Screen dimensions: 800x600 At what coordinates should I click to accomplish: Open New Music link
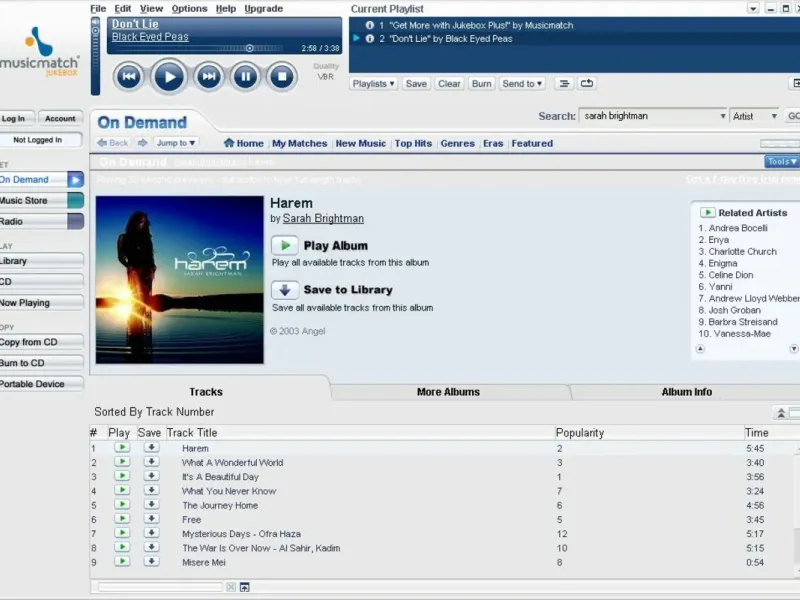[x=361, y=143]
